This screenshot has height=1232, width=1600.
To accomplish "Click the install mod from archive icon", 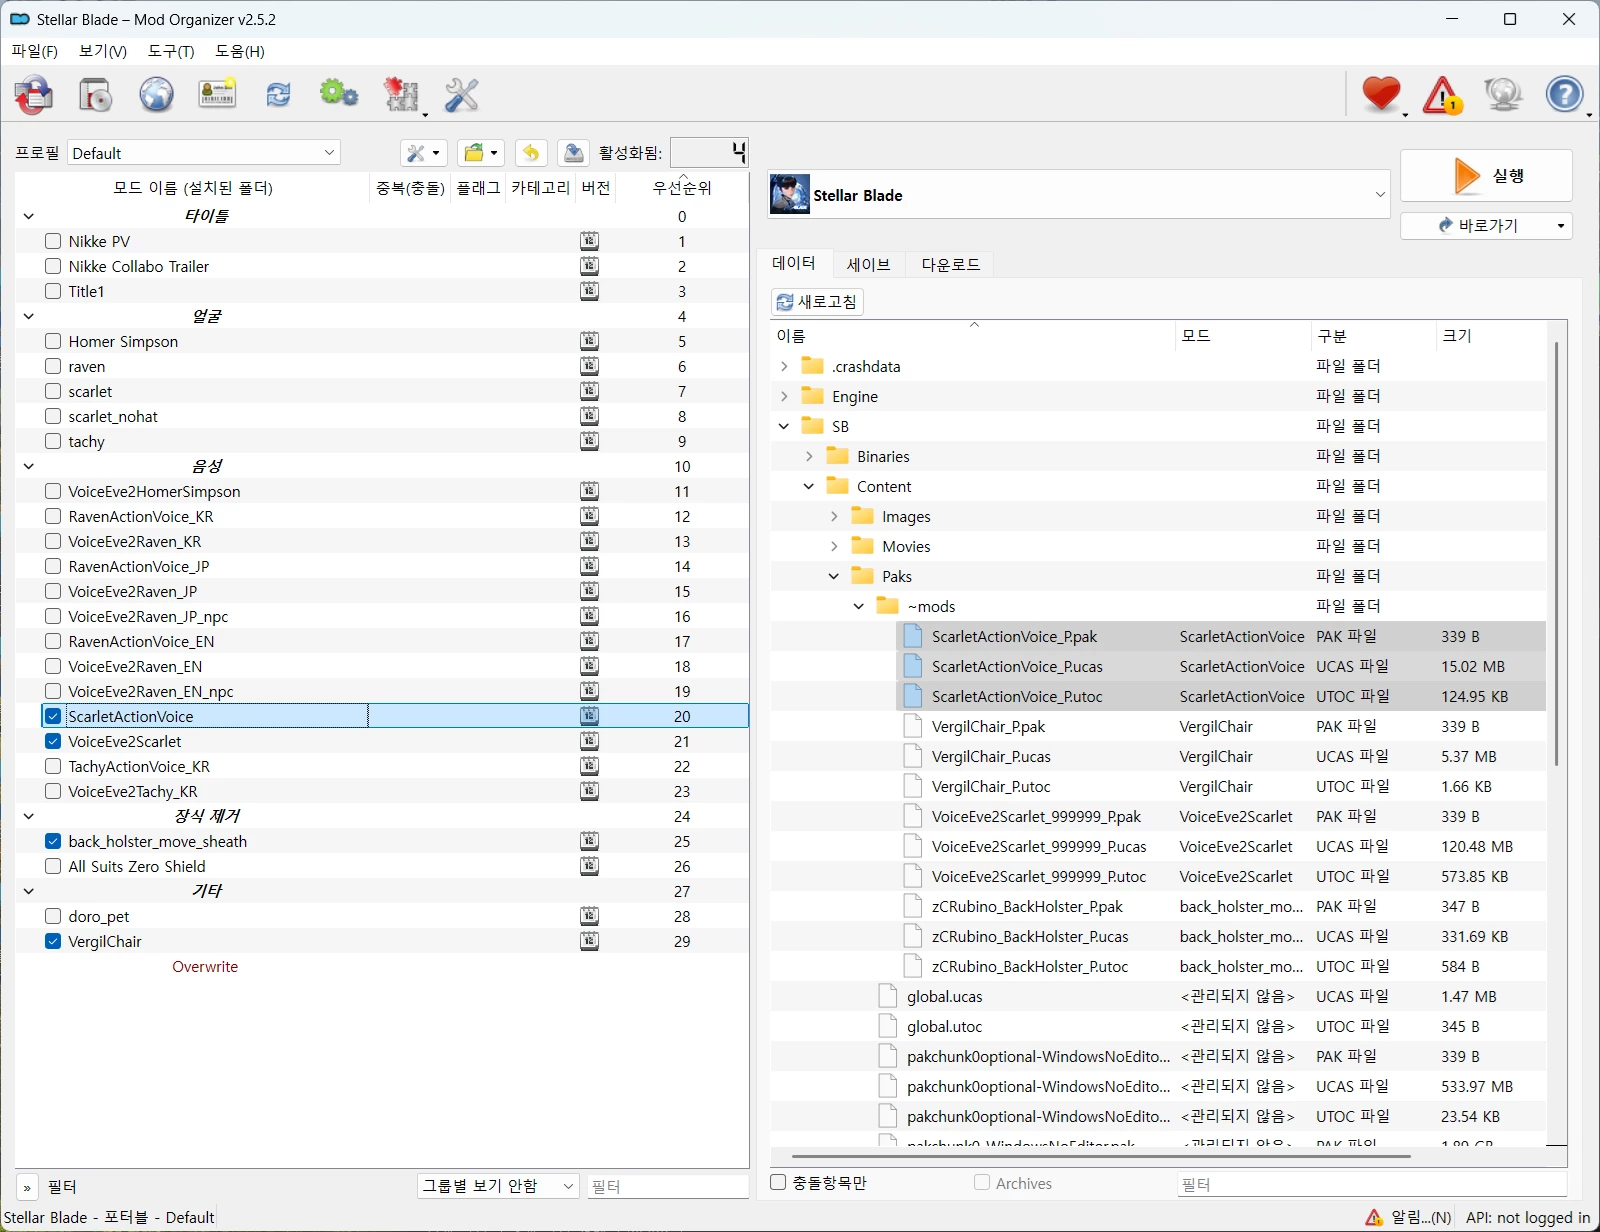I will 96,95.
